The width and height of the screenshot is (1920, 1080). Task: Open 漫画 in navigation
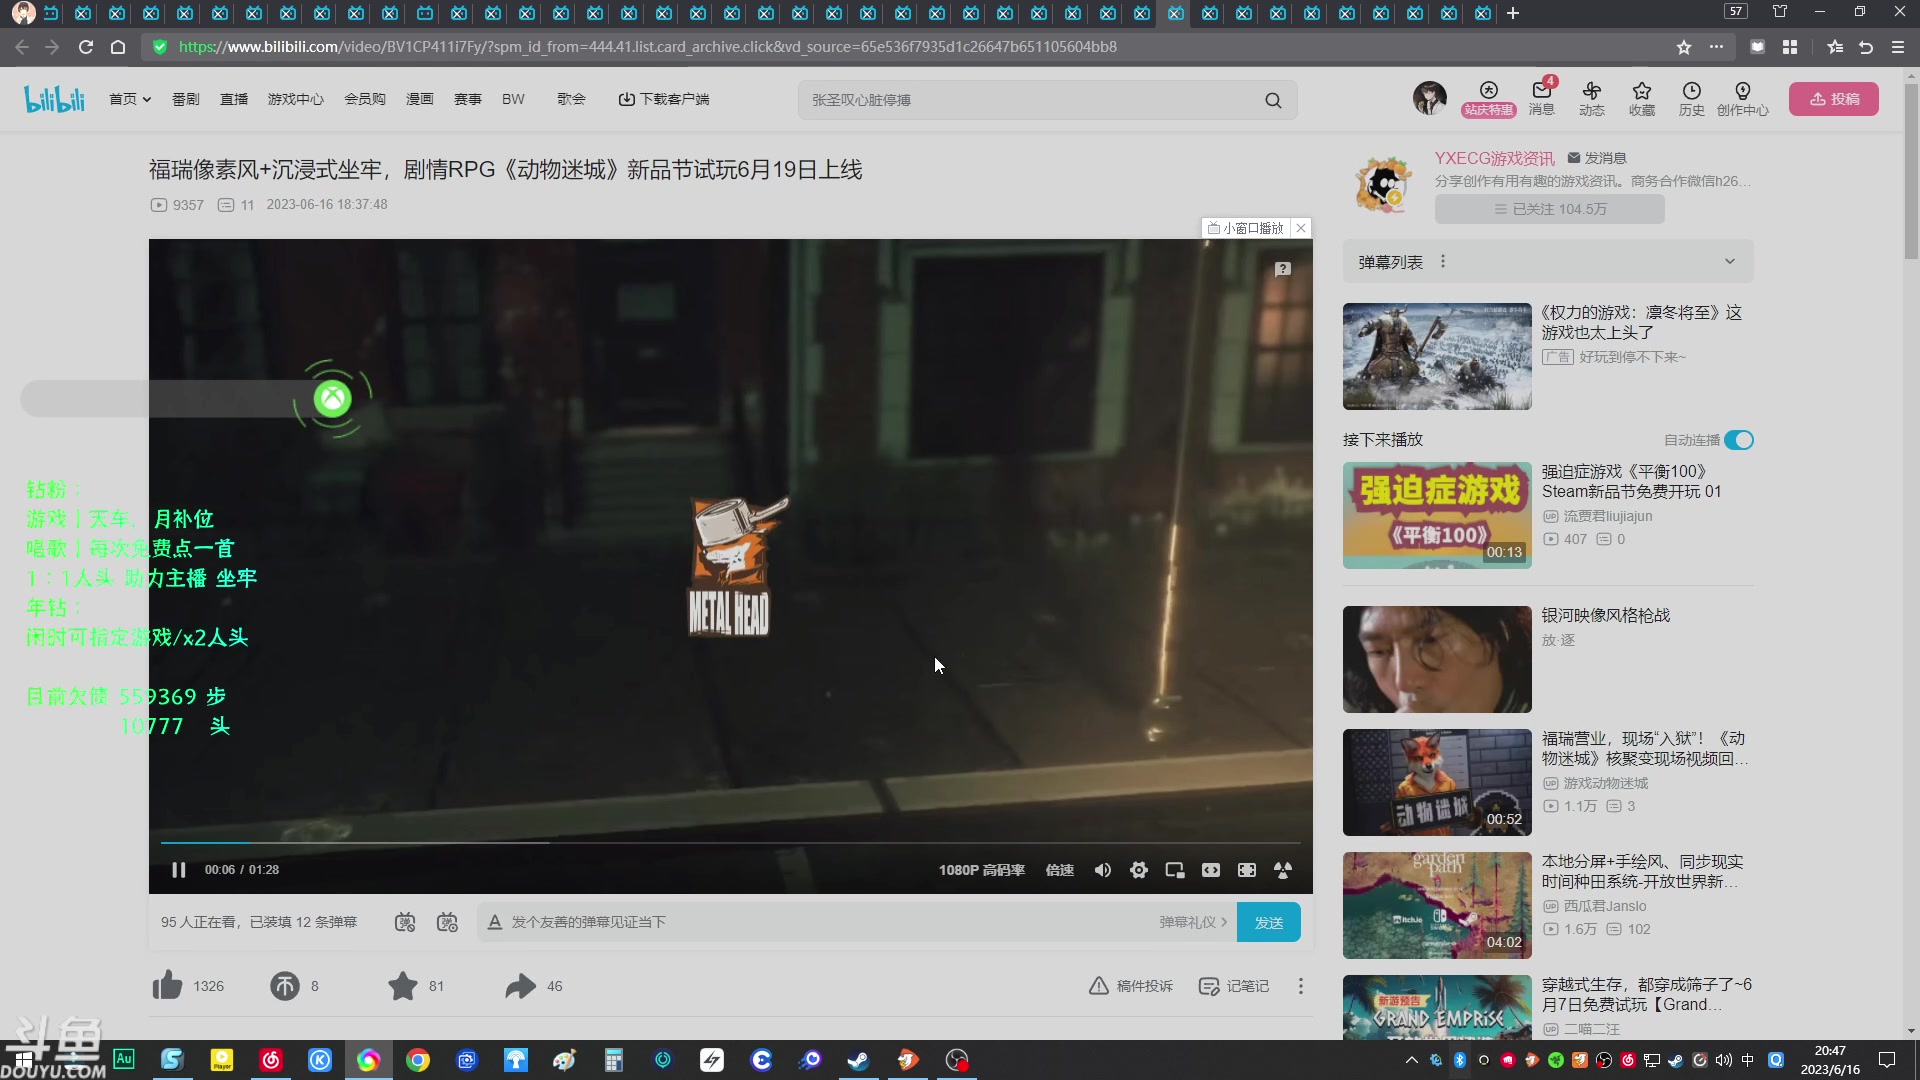click(x=419, y=99)
